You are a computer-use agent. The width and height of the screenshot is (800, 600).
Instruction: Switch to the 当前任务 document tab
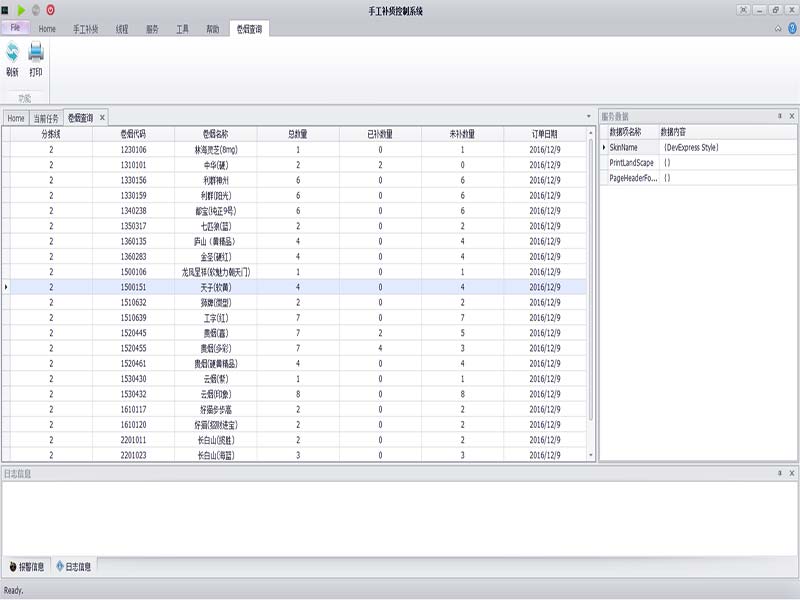point(46,118)
